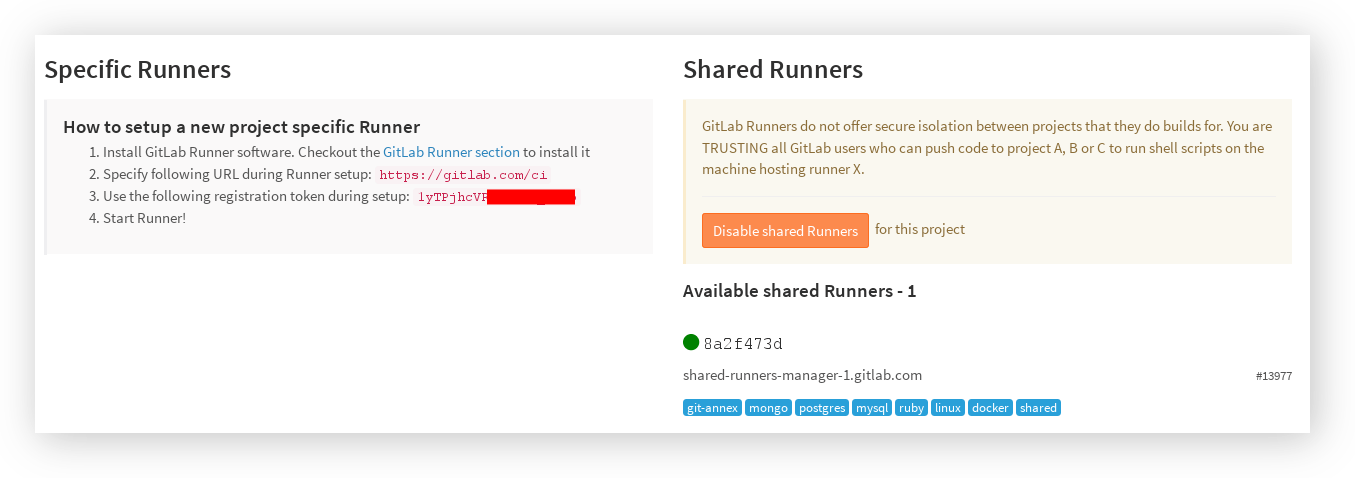Click the green runner status dot

coord(691,342)
